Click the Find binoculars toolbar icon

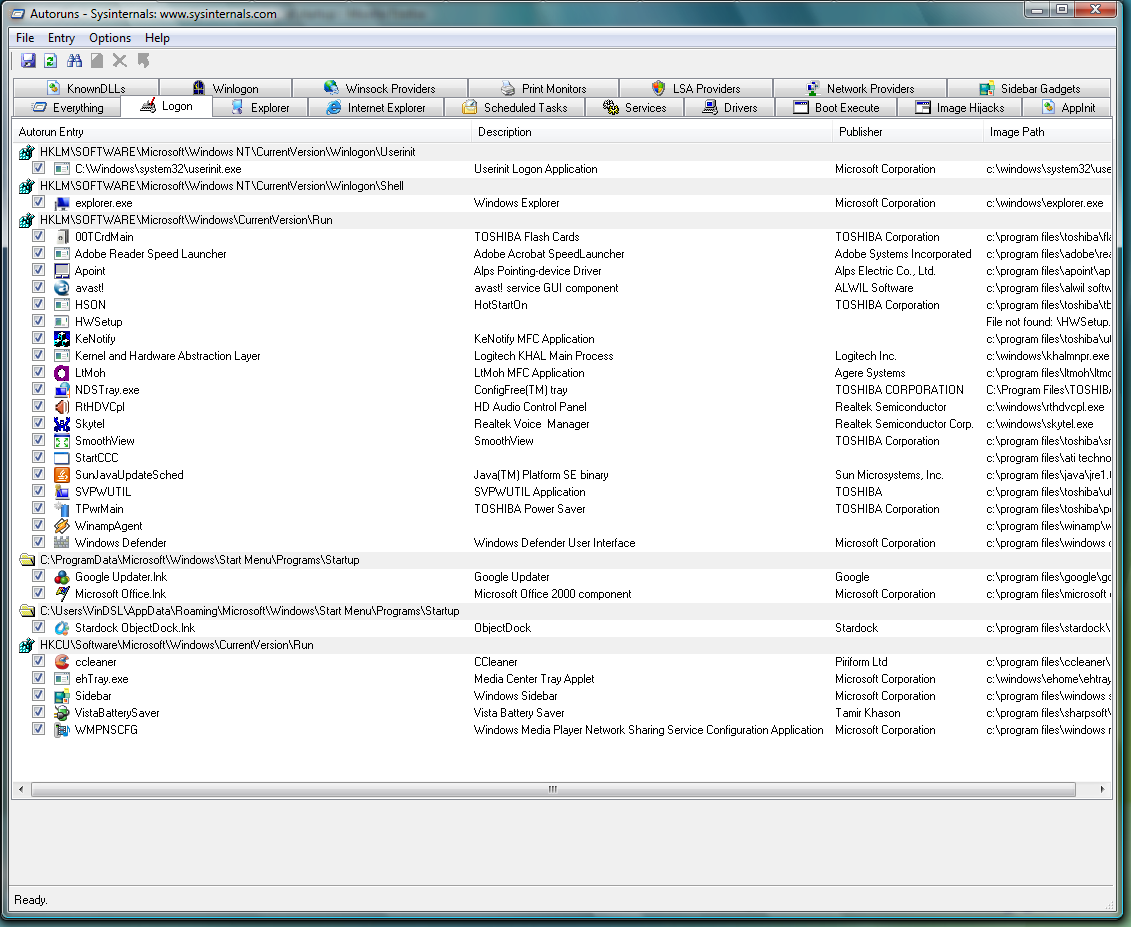click(x=74, y=61)
